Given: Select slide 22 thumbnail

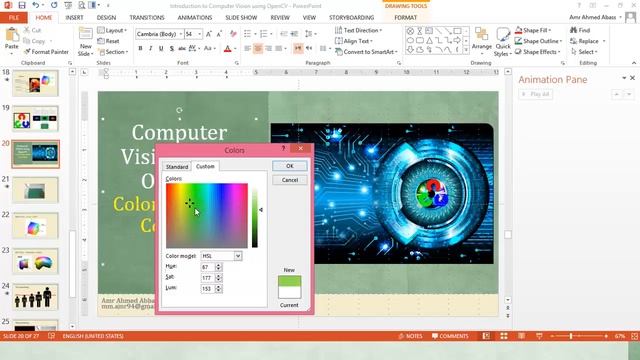Looking at the screenshot, I should (x=35, y=225).
